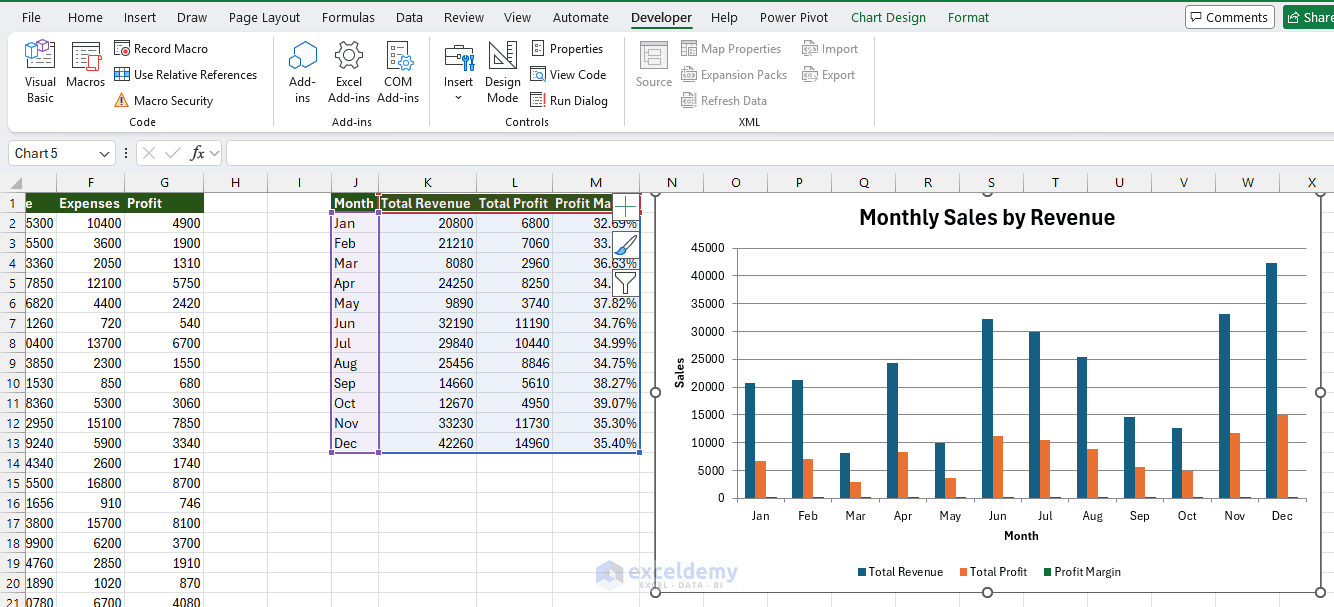This screenshot has height=607, width=1334.
Task: Start Record Macro
Action: point(161,48)
